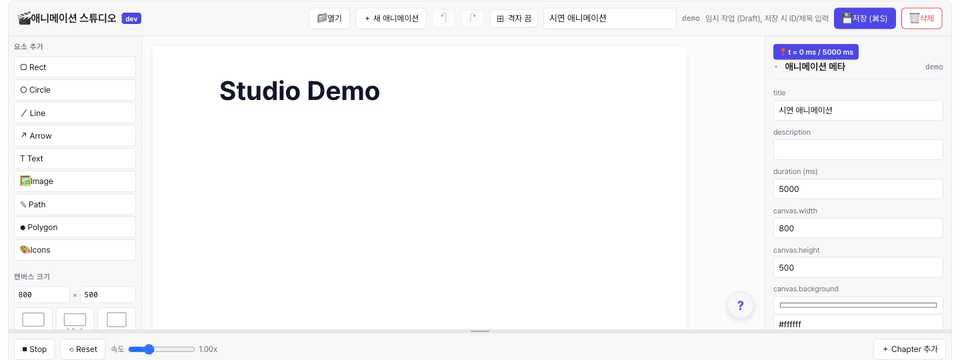Screen dimensions: 960x360
Task: Edit the duration (ms) field
Action: pyautogui.click(x=858, y=189)
